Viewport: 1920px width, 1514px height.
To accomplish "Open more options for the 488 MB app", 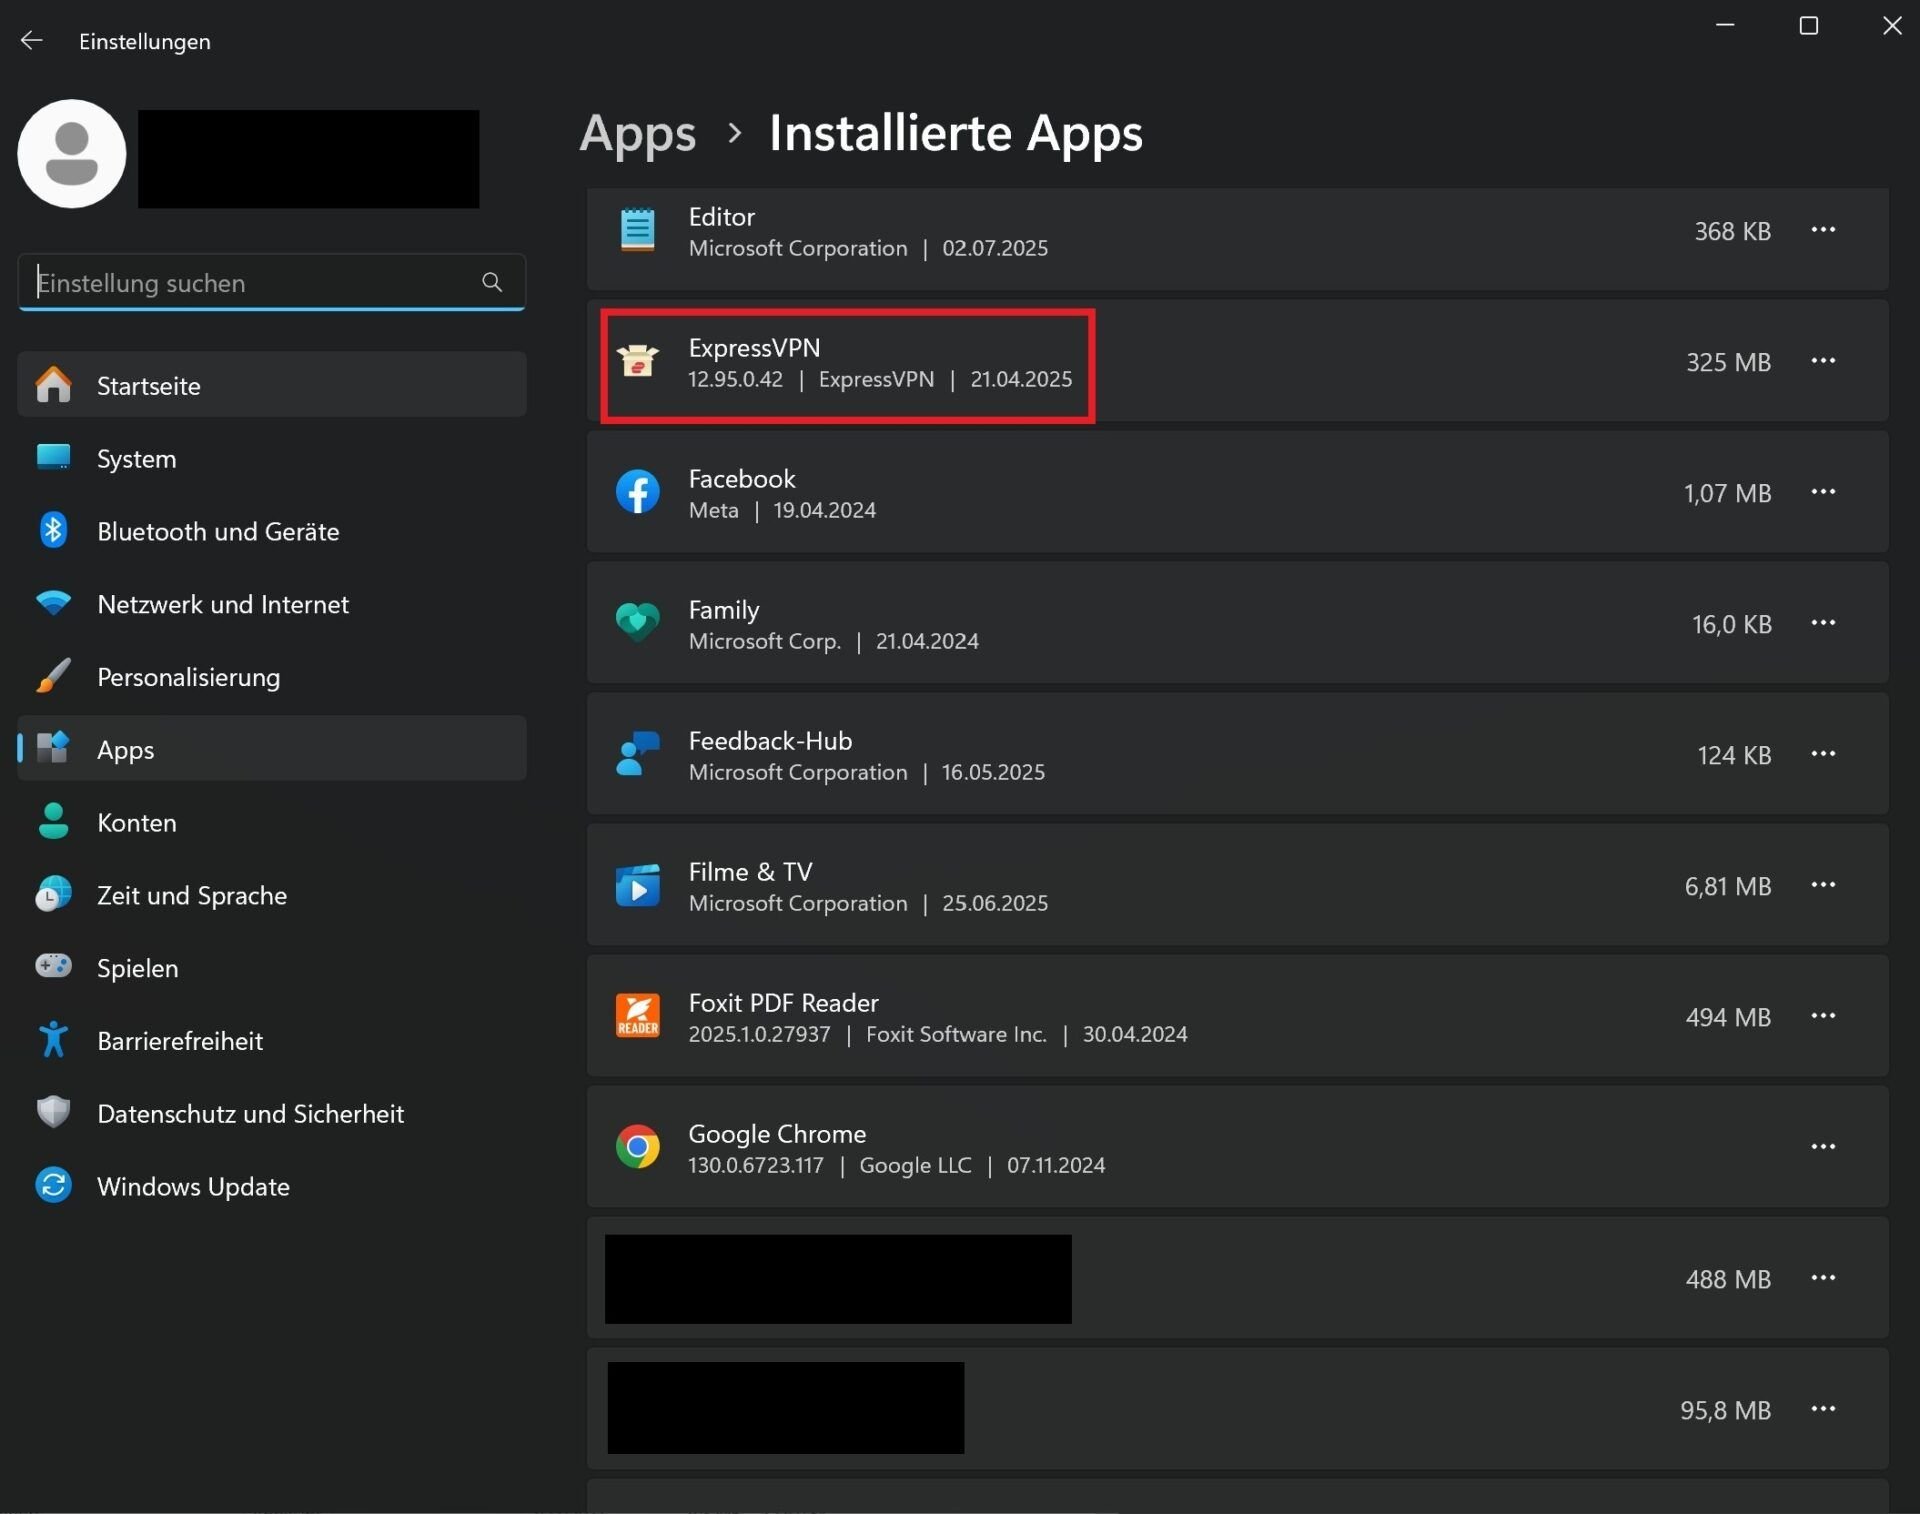I will point(1823,1278).
